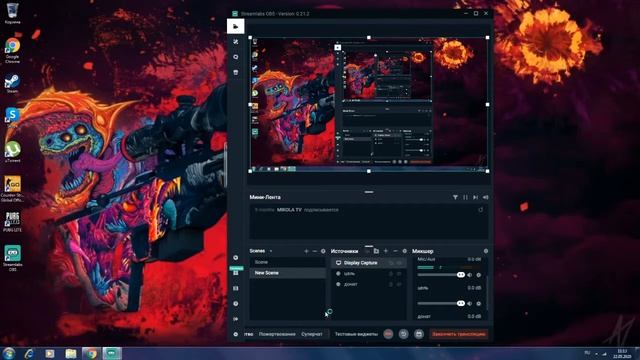Open scene transitions gear in Scenes panel
Image resolution: width=640 pixels, height=360 pixels.
(x=323, y=251)
